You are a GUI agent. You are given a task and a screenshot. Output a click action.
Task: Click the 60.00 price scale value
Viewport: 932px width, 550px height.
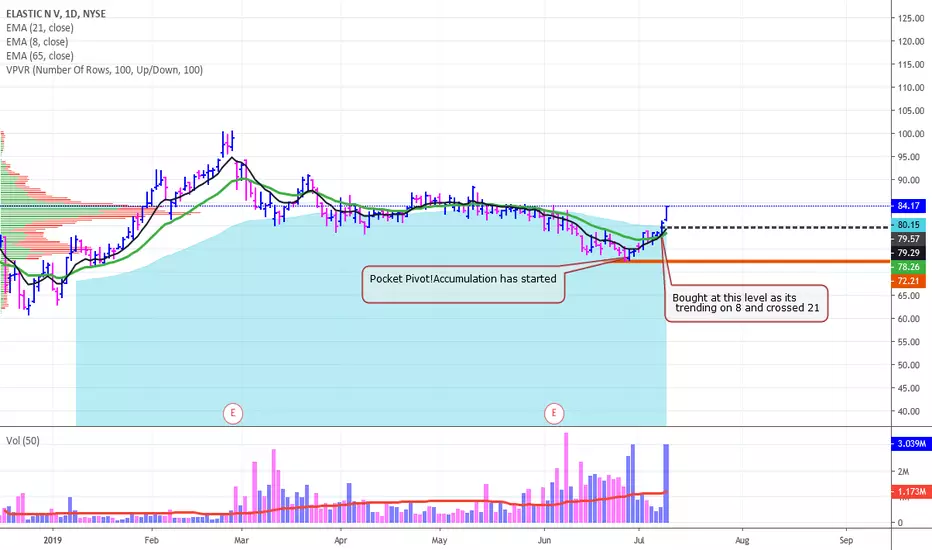coord(911,319)
